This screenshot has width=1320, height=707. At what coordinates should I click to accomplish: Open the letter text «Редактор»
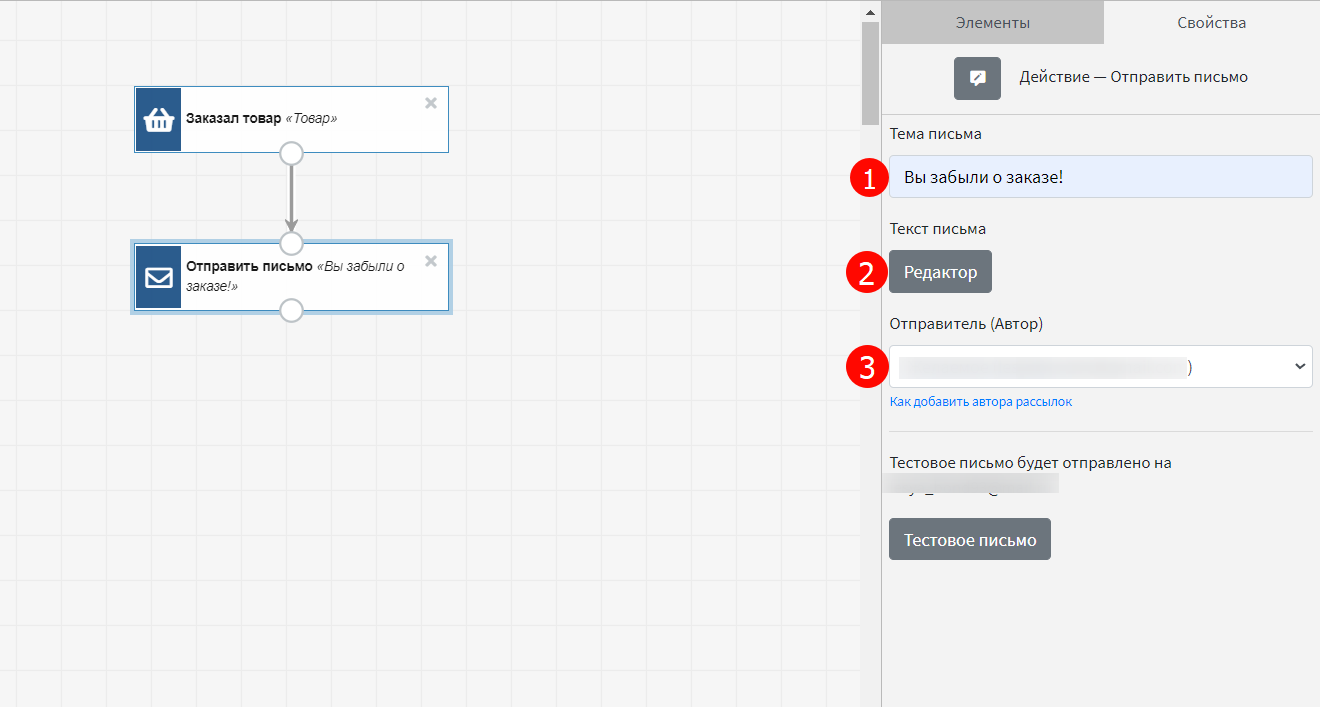coord(940,271)
